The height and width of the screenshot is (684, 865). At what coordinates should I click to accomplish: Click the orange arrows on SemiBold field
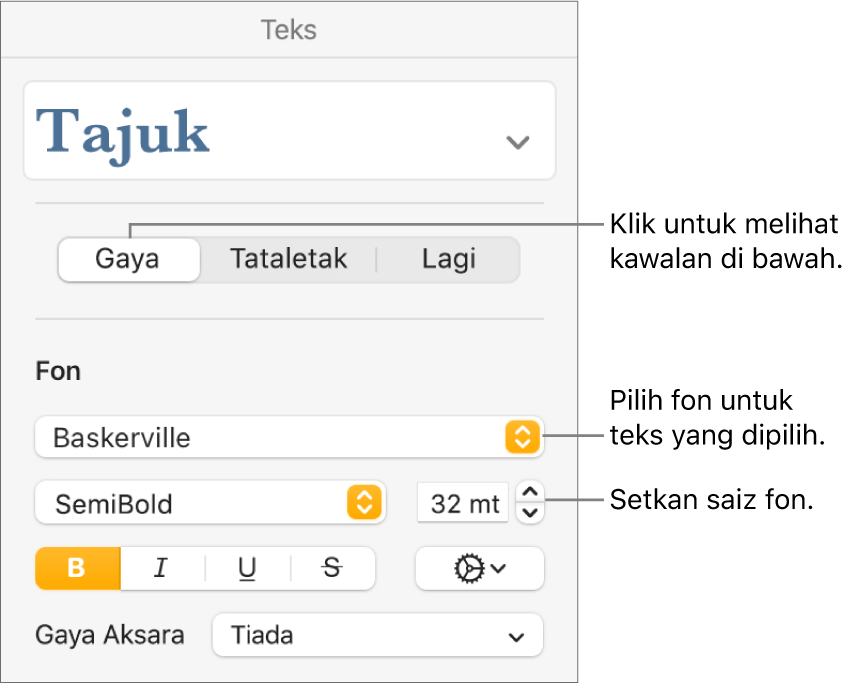tap(364, 503)
